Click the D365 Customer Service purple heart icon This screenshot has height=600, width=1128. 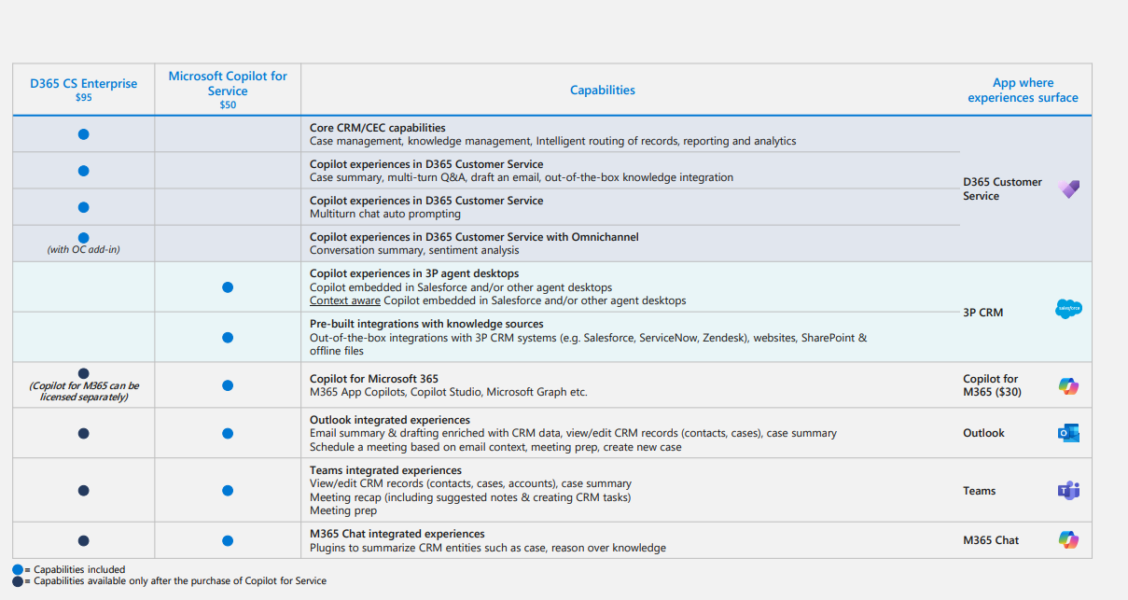[1069, 189]
